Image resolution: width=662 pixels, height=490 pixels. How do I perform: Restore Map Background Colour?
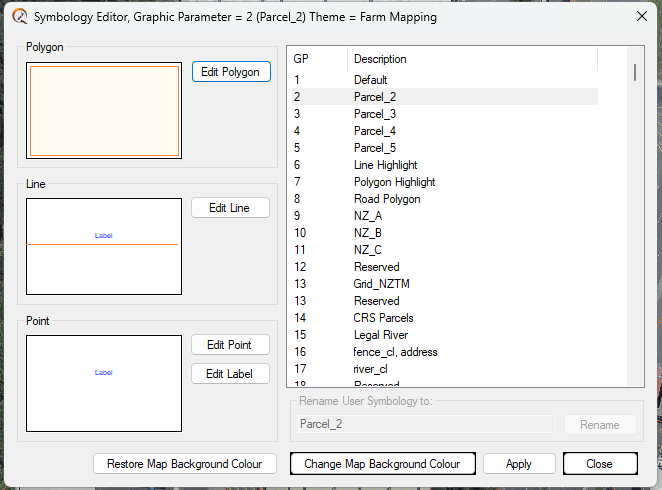tap(185, 464)
